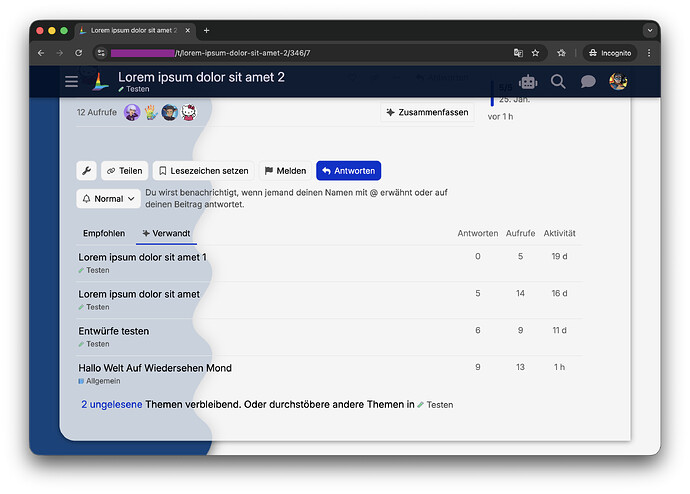
Task: Open topic Entwürfe testen
Action: tap(114, 331)
